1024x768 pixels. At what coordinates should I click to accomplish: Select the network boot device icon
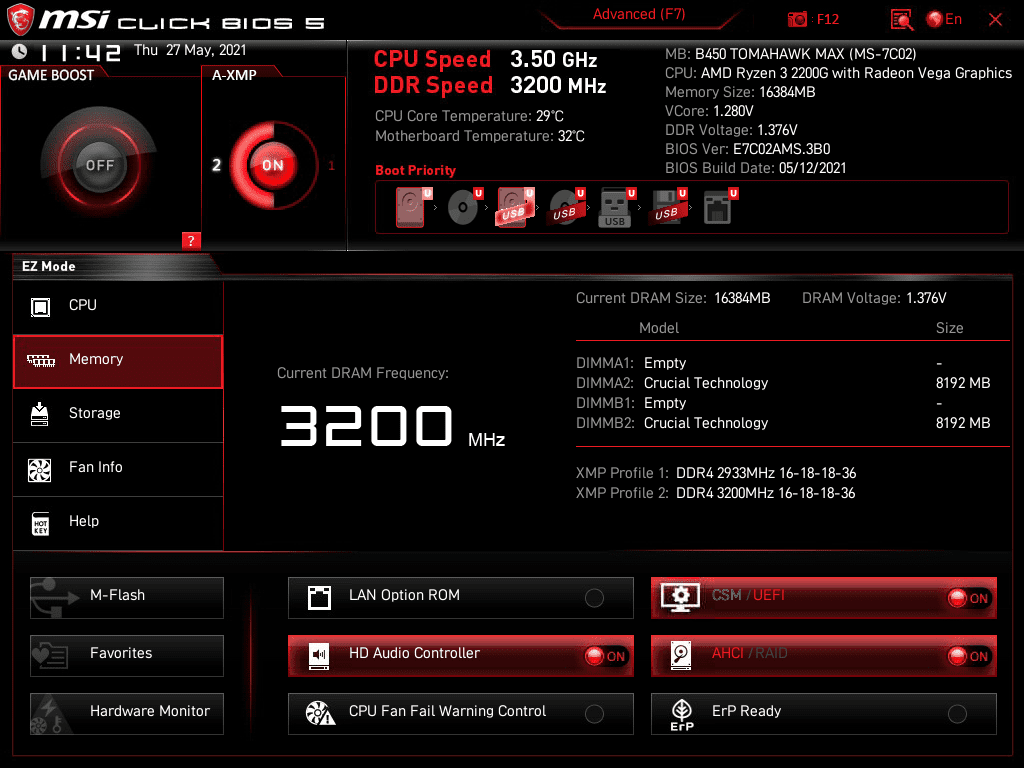[720, 208]
